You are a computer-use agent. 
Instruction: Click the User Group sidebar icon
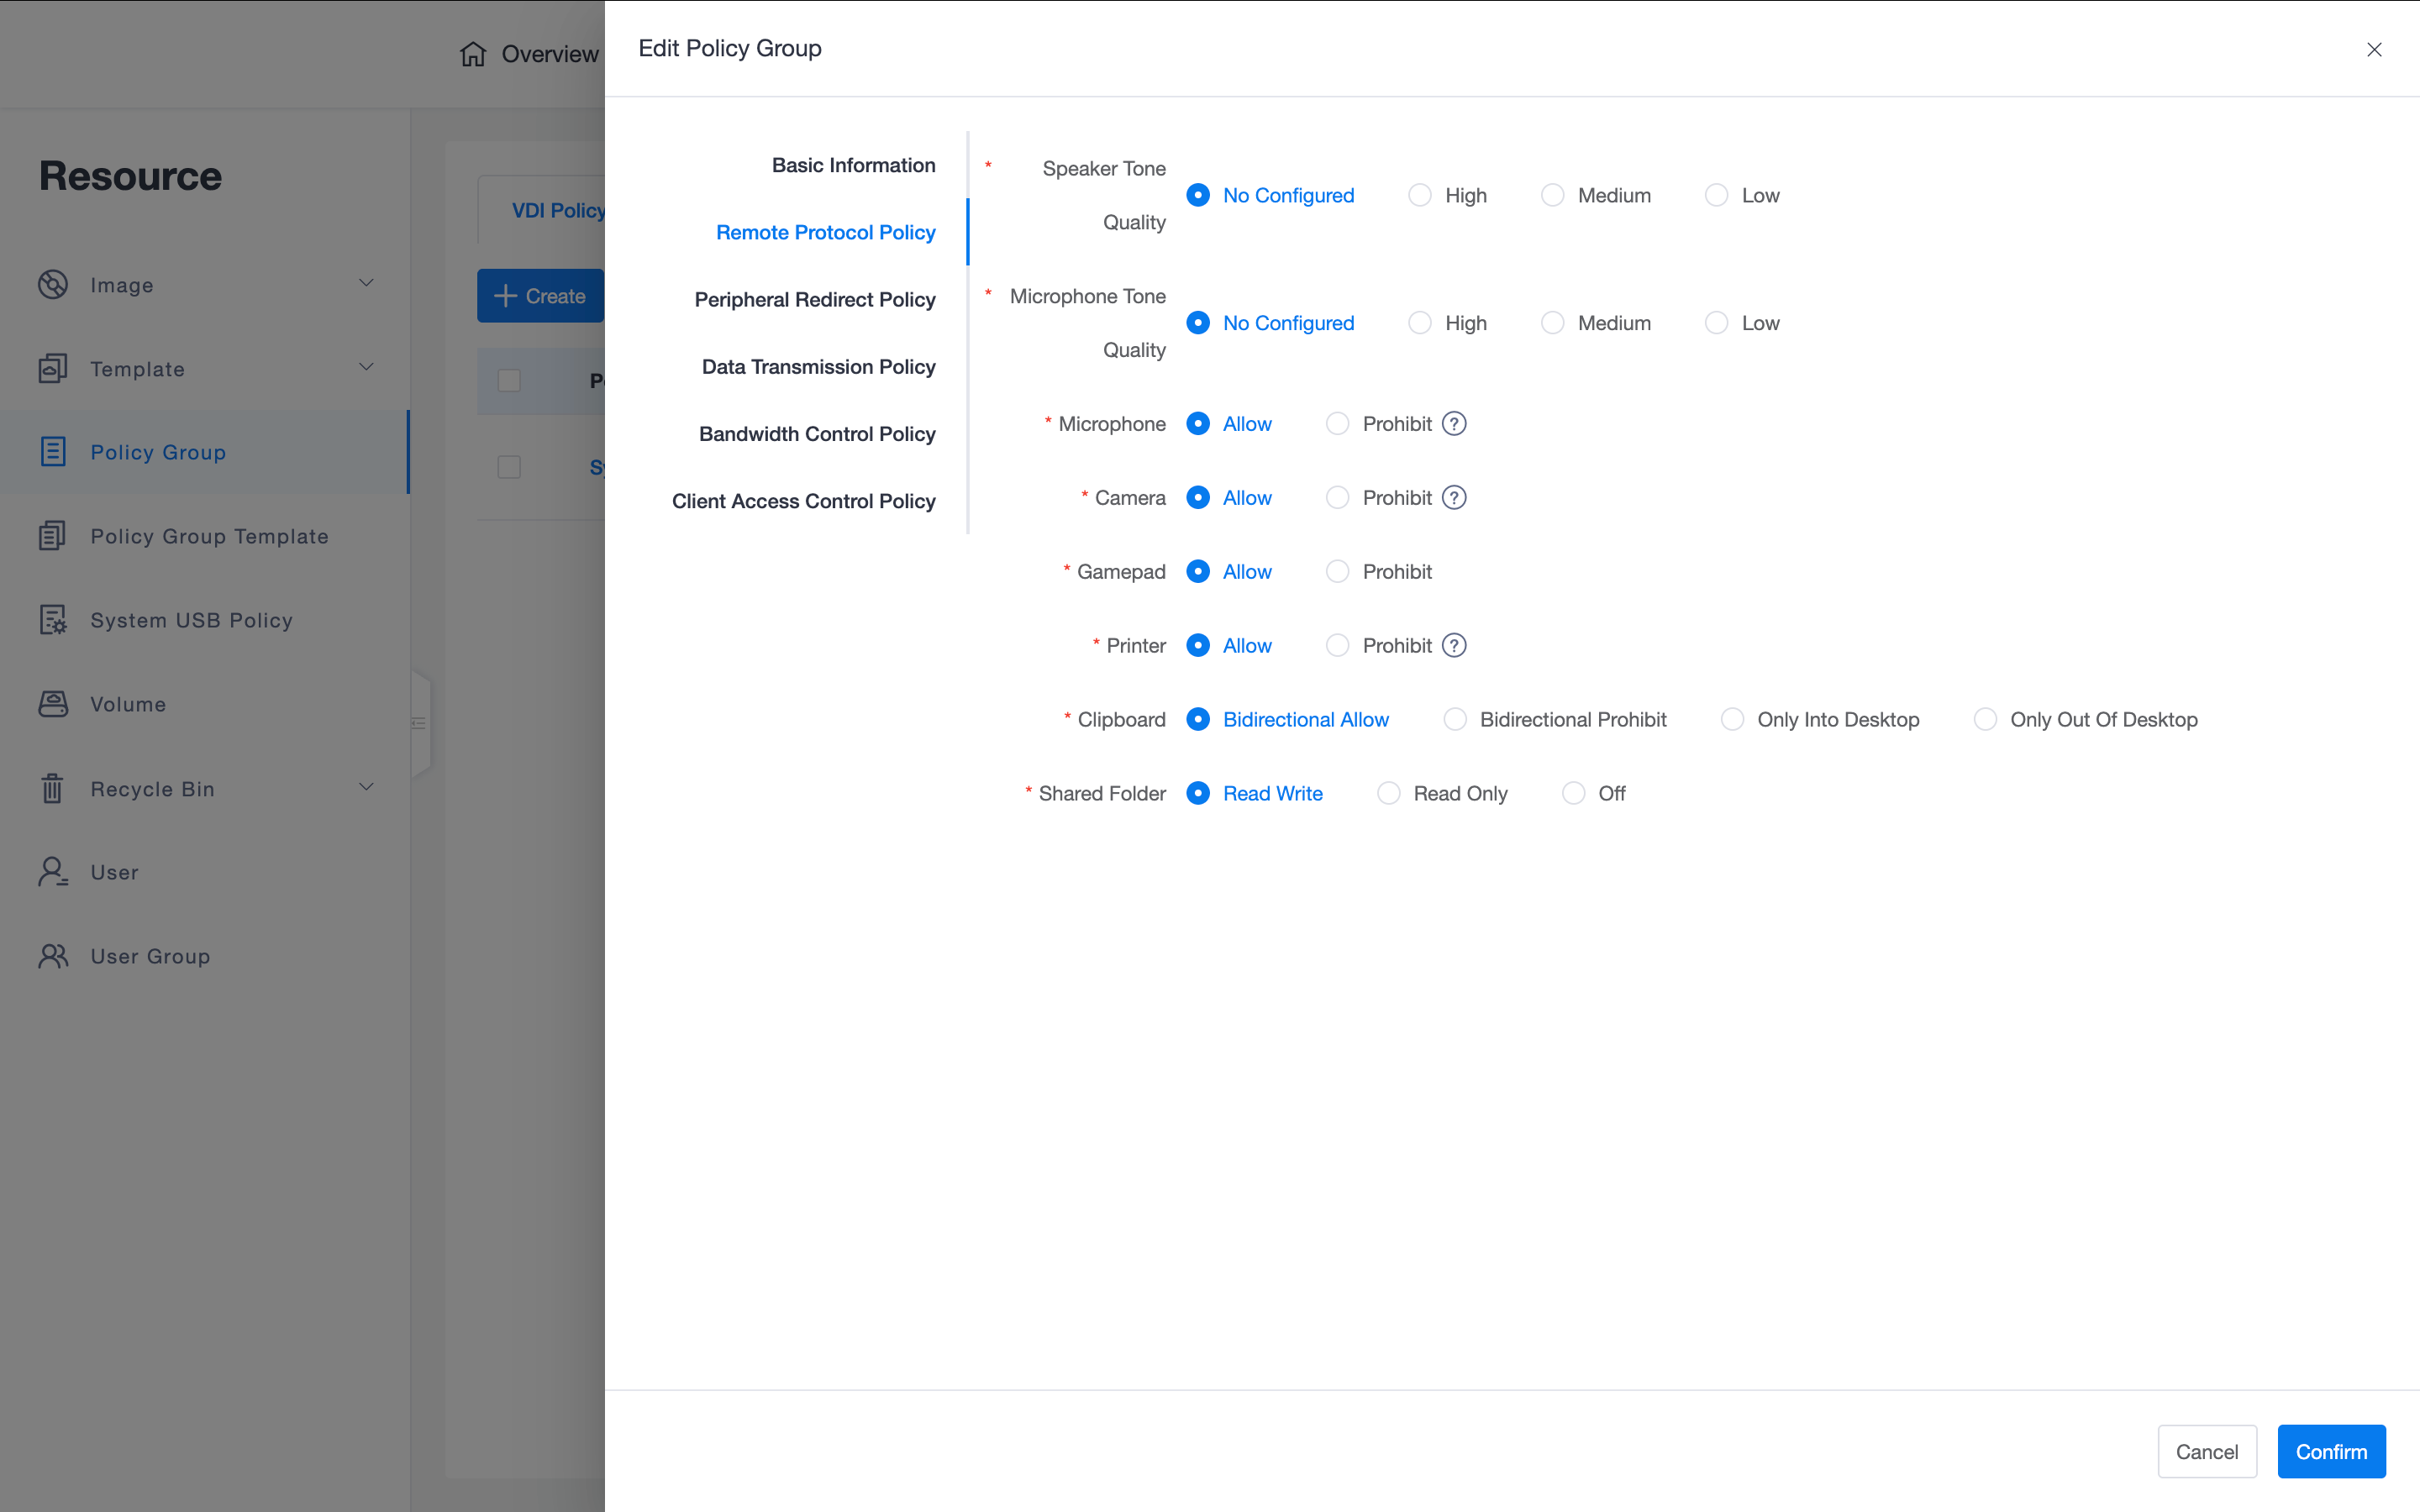[x=53, y=956]
